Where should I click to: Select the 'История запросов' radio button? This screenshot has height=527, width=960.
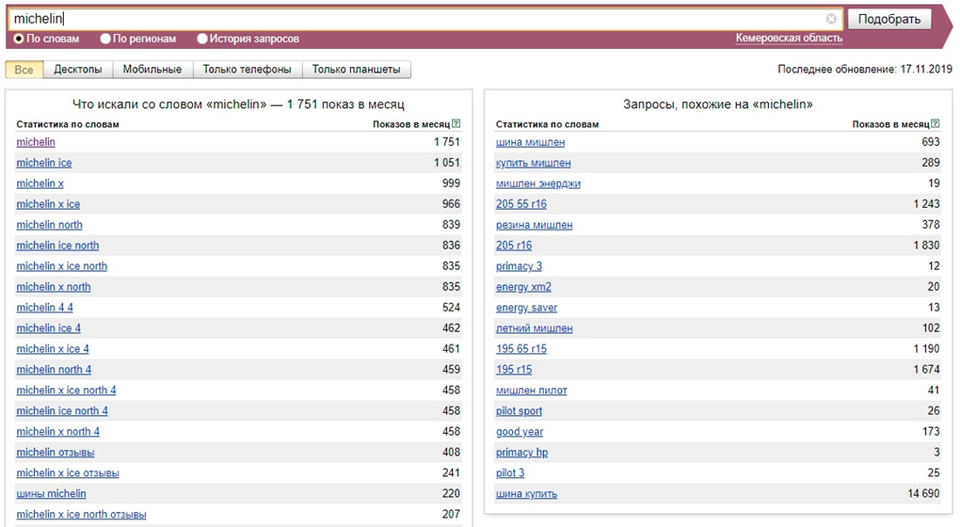(x=202, y=39)
